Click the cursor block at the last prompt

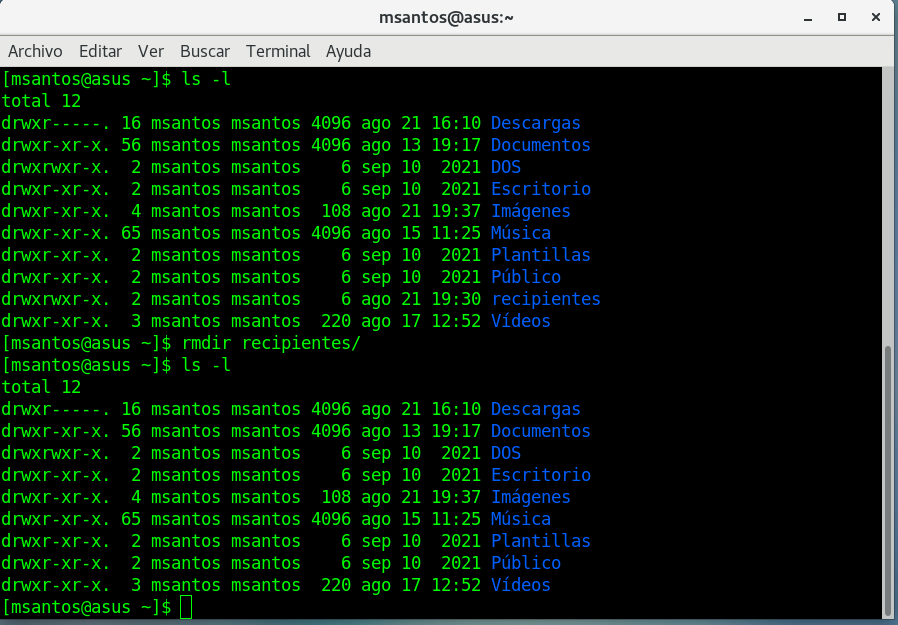click(185, 607)
